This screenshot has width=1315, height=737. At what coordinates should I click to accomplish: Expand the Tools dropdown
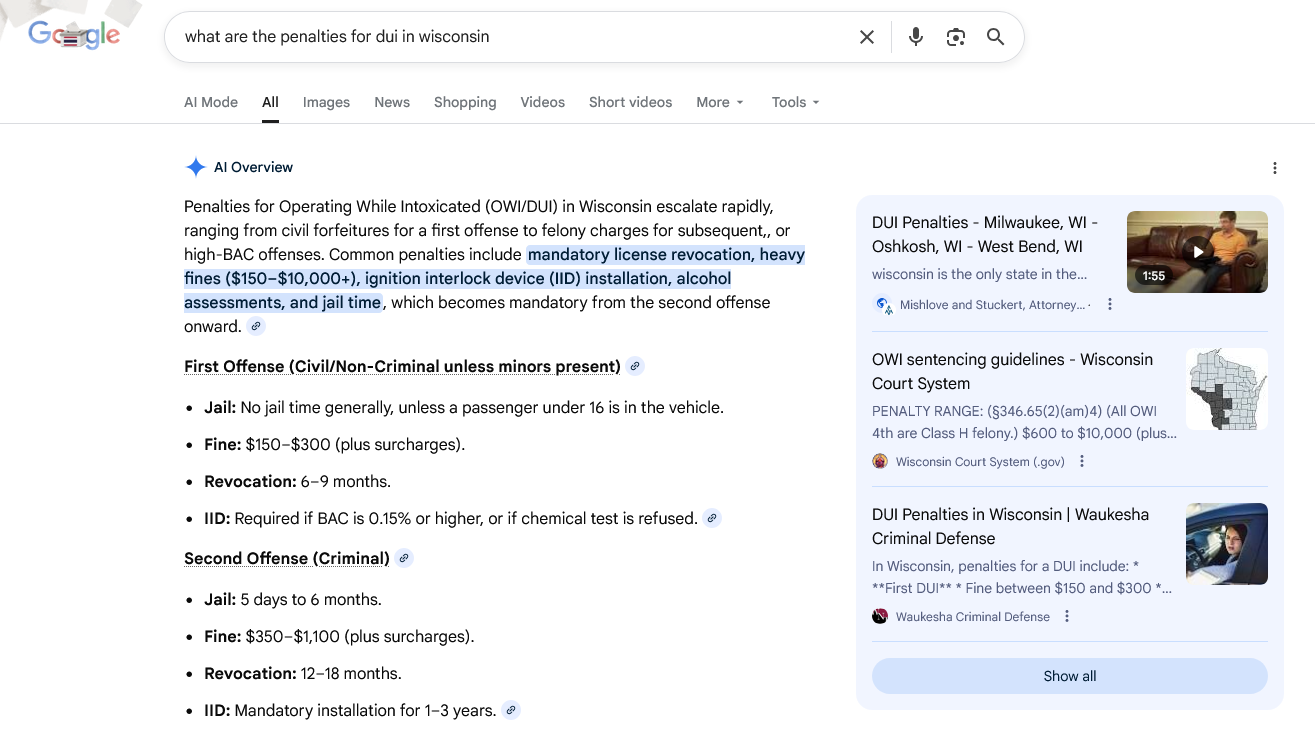point(795,102)
